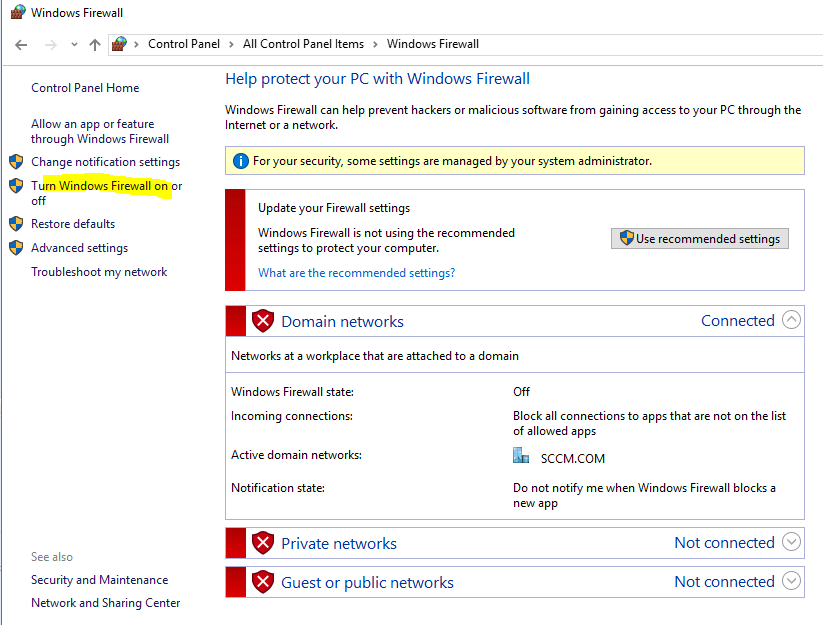Select Control Panel in the breadcrumb path
The width and height of the screenshot is (823, 625).
(x=184, y=44)
